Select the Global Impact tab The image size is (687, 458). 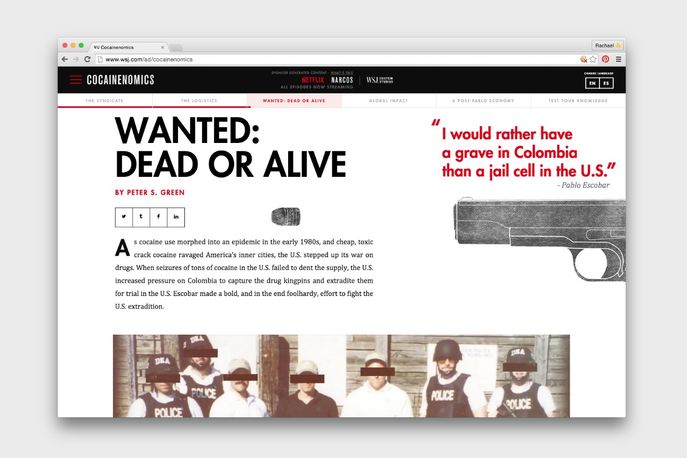[389, 101]
